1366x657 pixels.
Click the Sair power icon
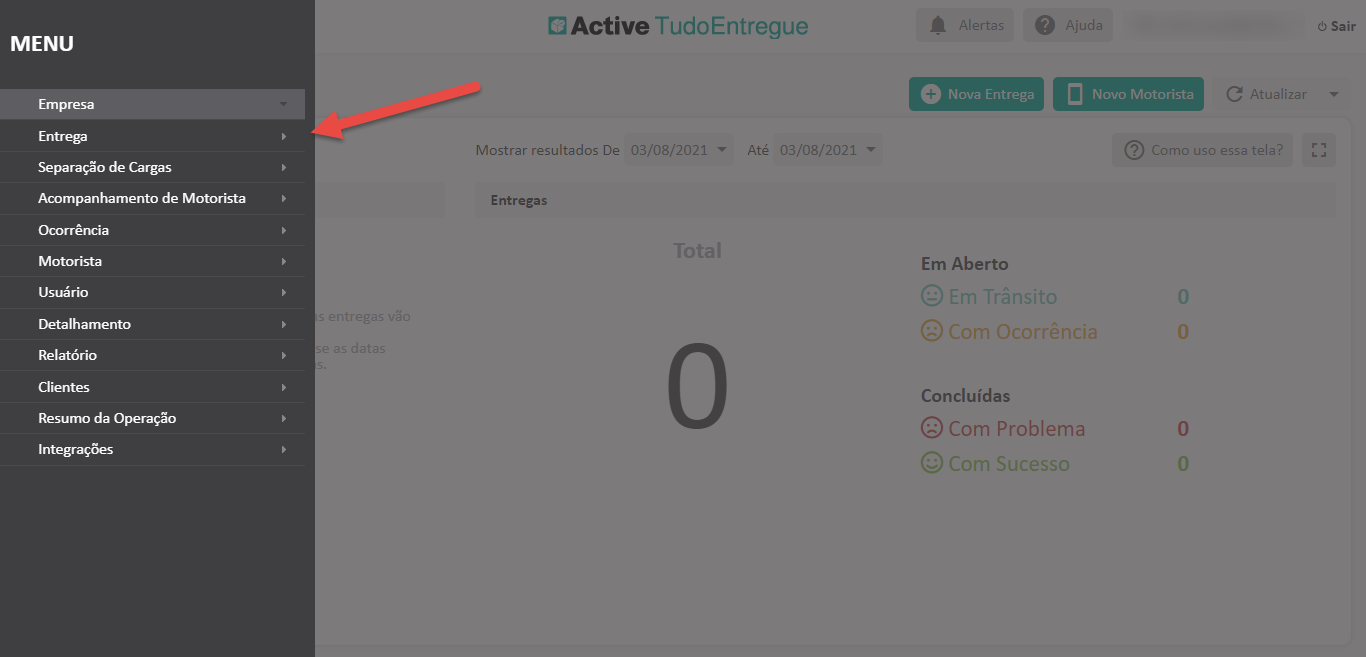[1322, 26]
